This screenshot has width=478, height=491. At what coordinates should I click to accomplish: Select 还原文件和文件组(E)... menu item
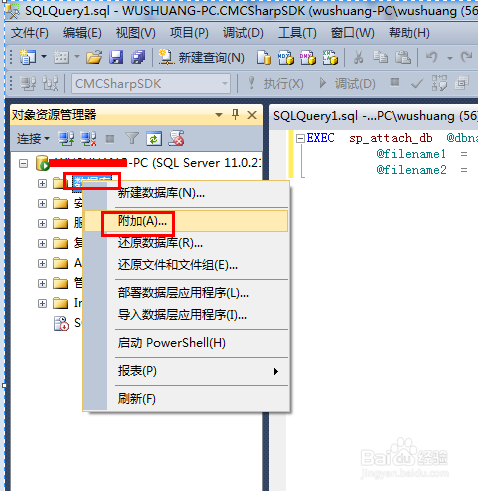point(185,265)
